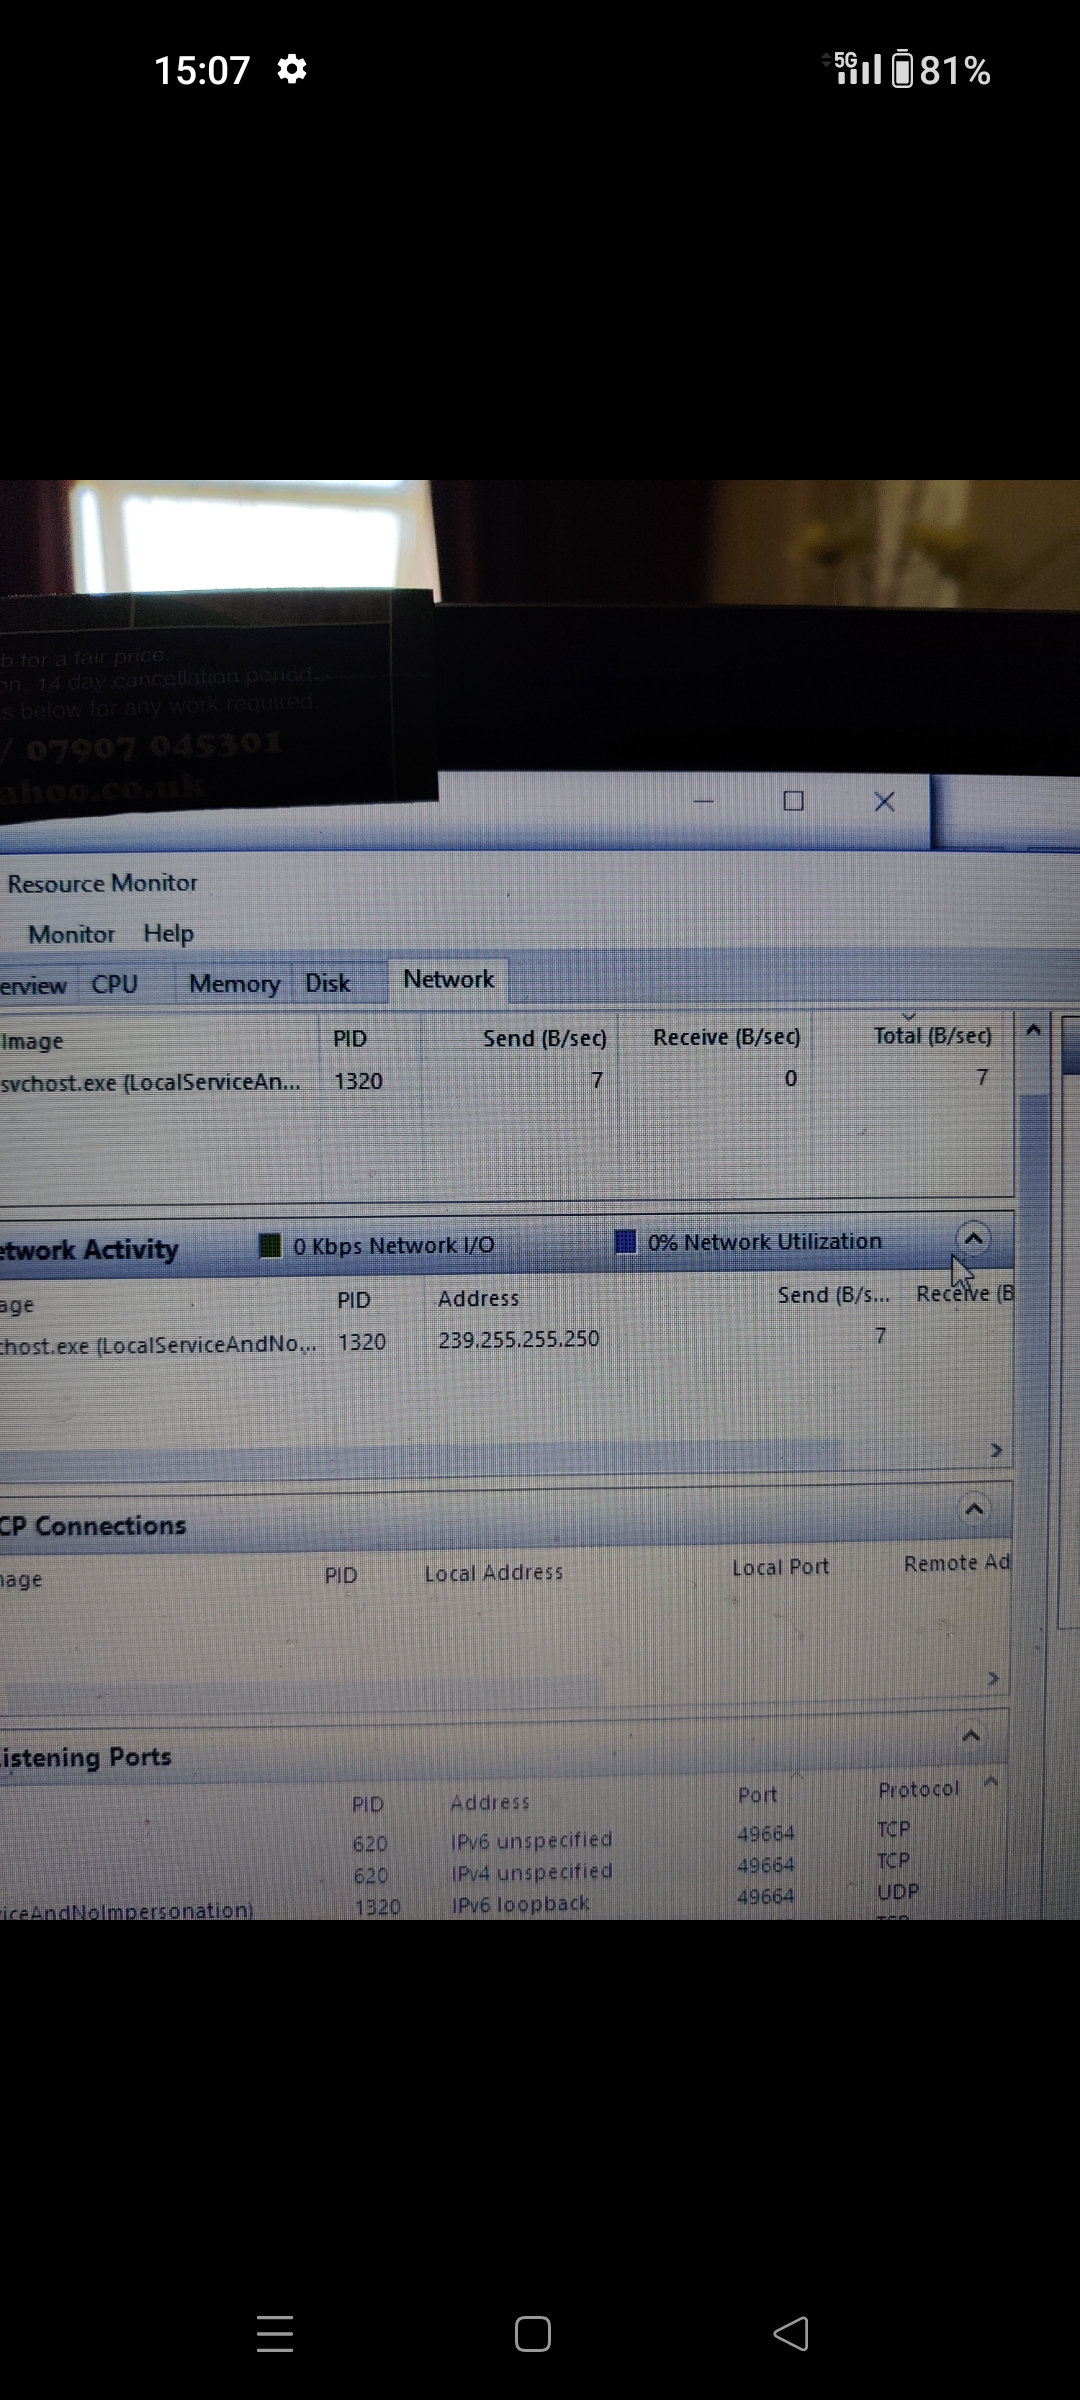Image resolution: width=1080 pixels, height=2400 pixels.
Task: Switch to the CPU tab
Action: click(x=114, y=984)
